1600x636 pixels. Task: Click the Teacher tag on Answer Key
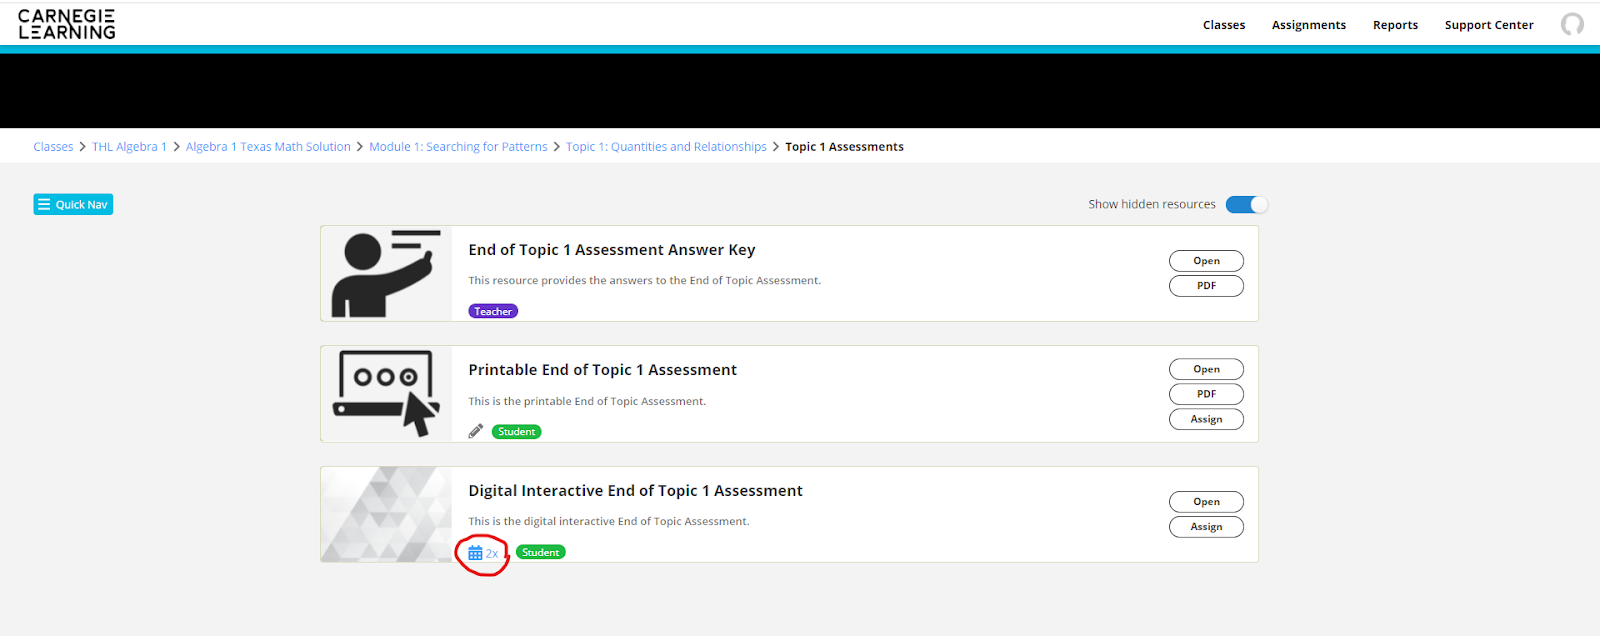point(493,311)
